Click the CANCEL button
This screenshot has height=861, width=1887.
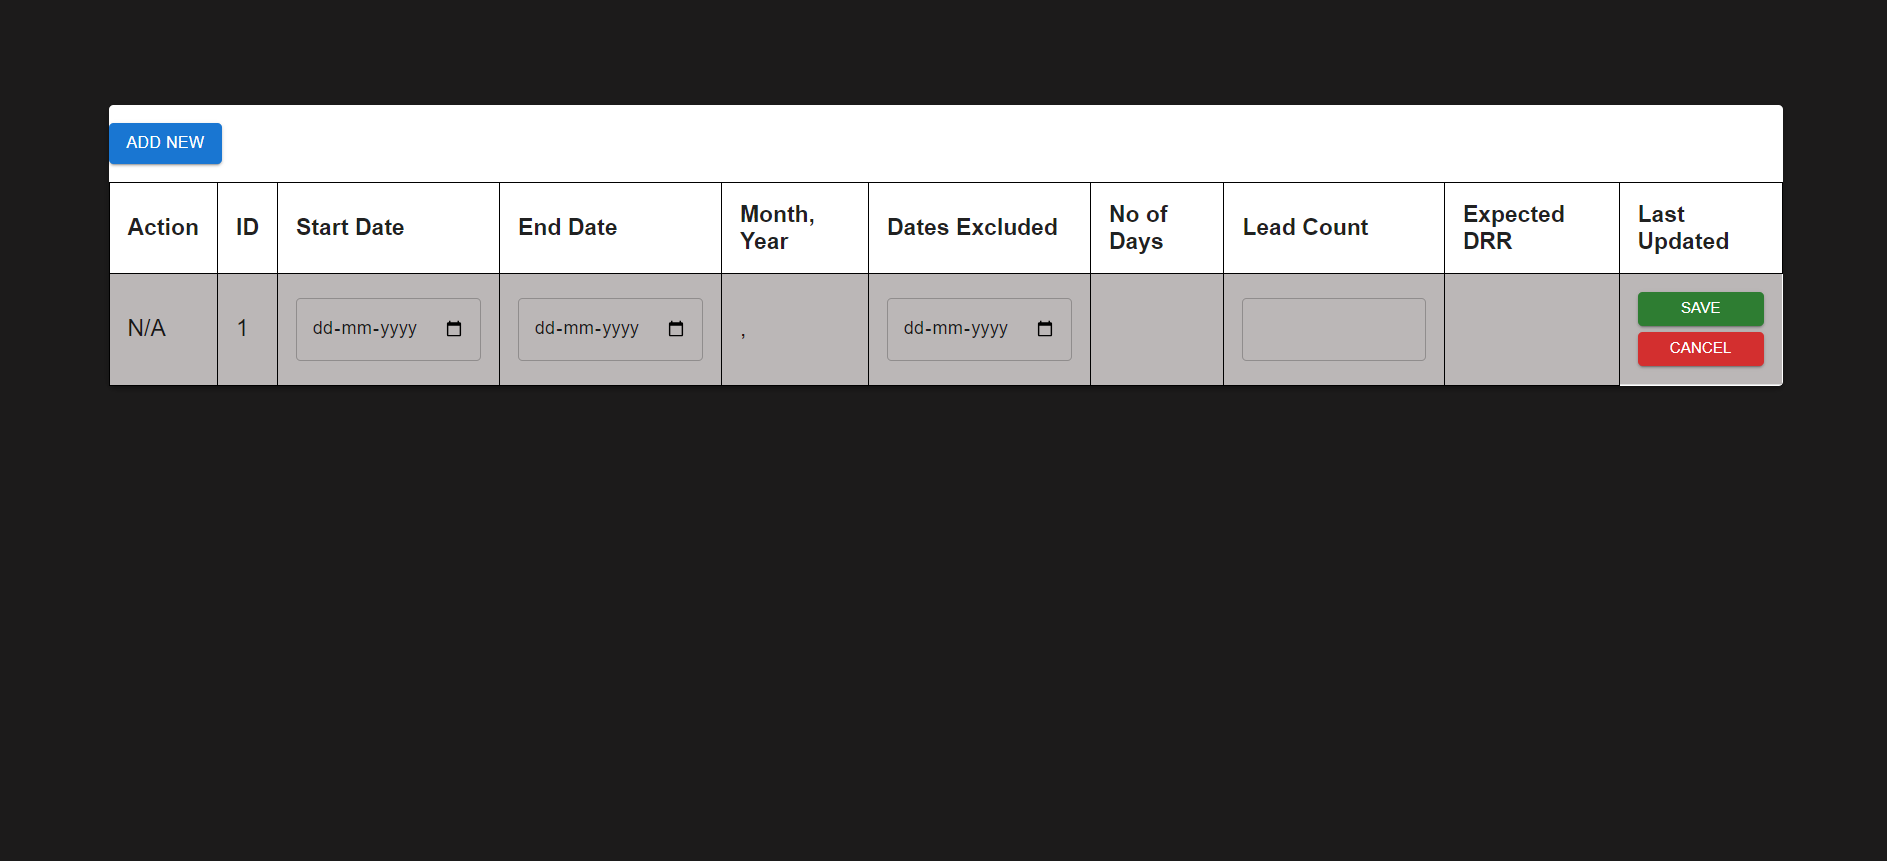click(1700, 348)
